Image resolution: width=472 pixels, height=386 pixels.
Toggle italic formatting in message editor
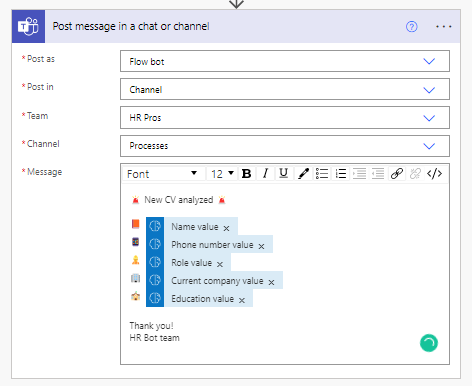265,174
